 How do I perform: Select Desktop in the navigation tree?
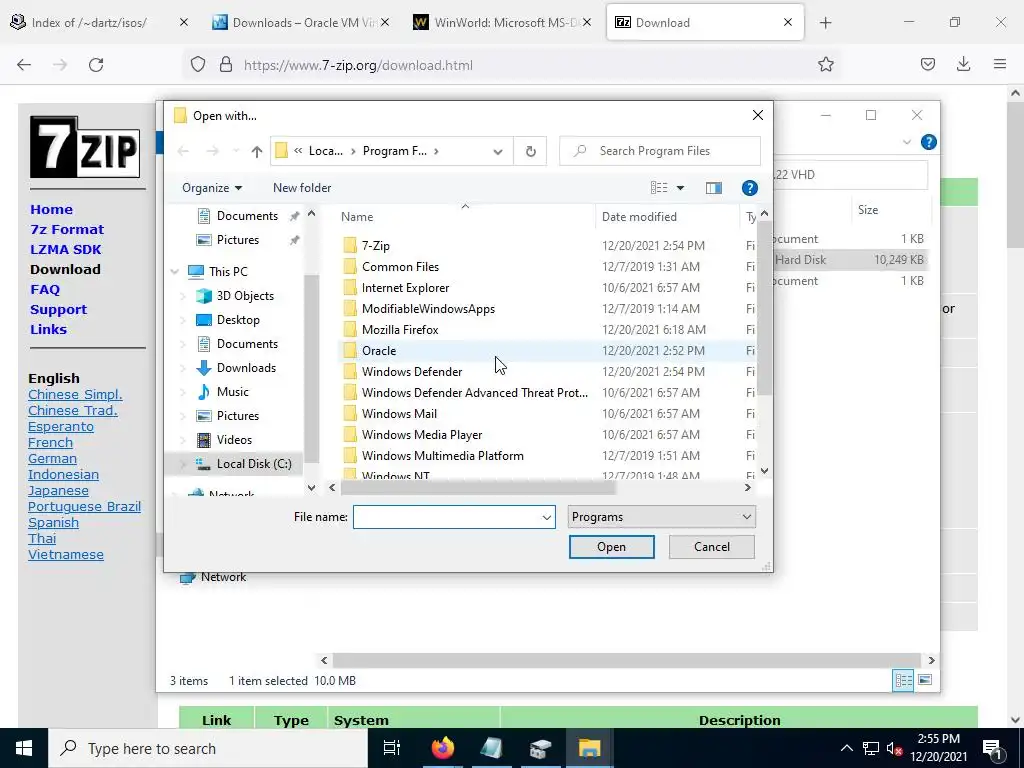coord(238,320)
